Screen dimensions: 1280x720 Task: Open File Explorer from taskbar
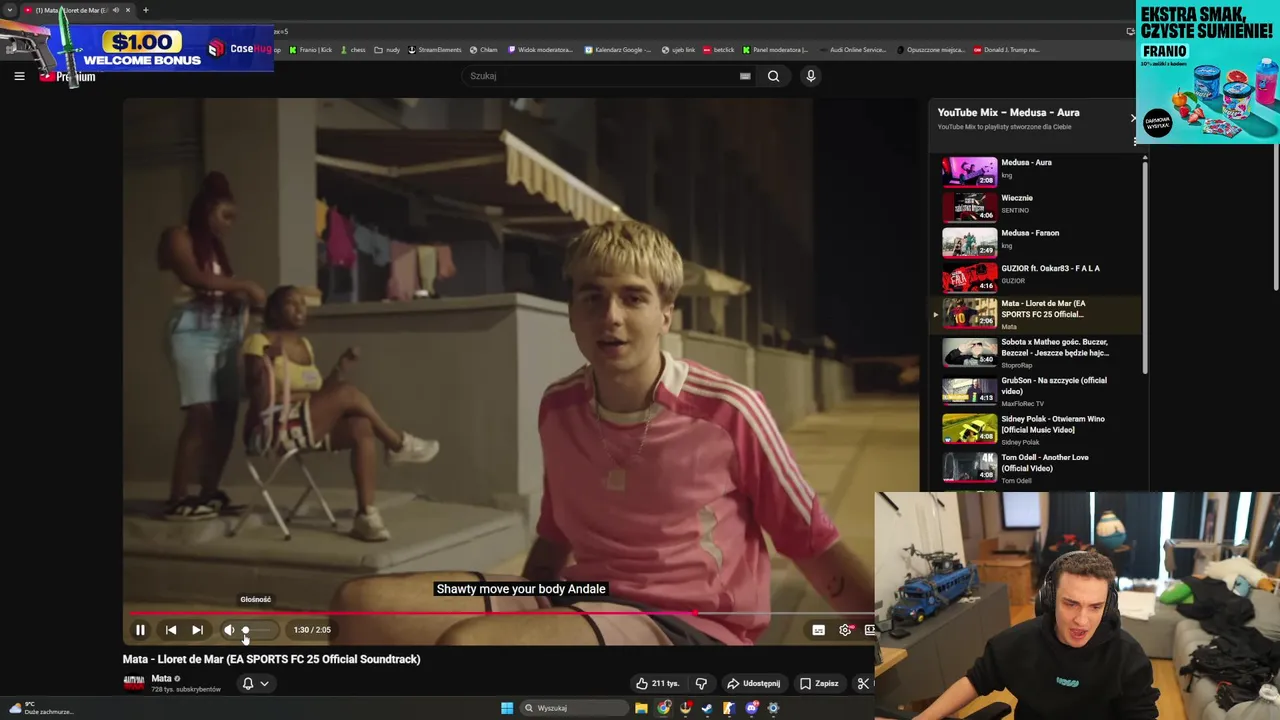coord(641,708)
